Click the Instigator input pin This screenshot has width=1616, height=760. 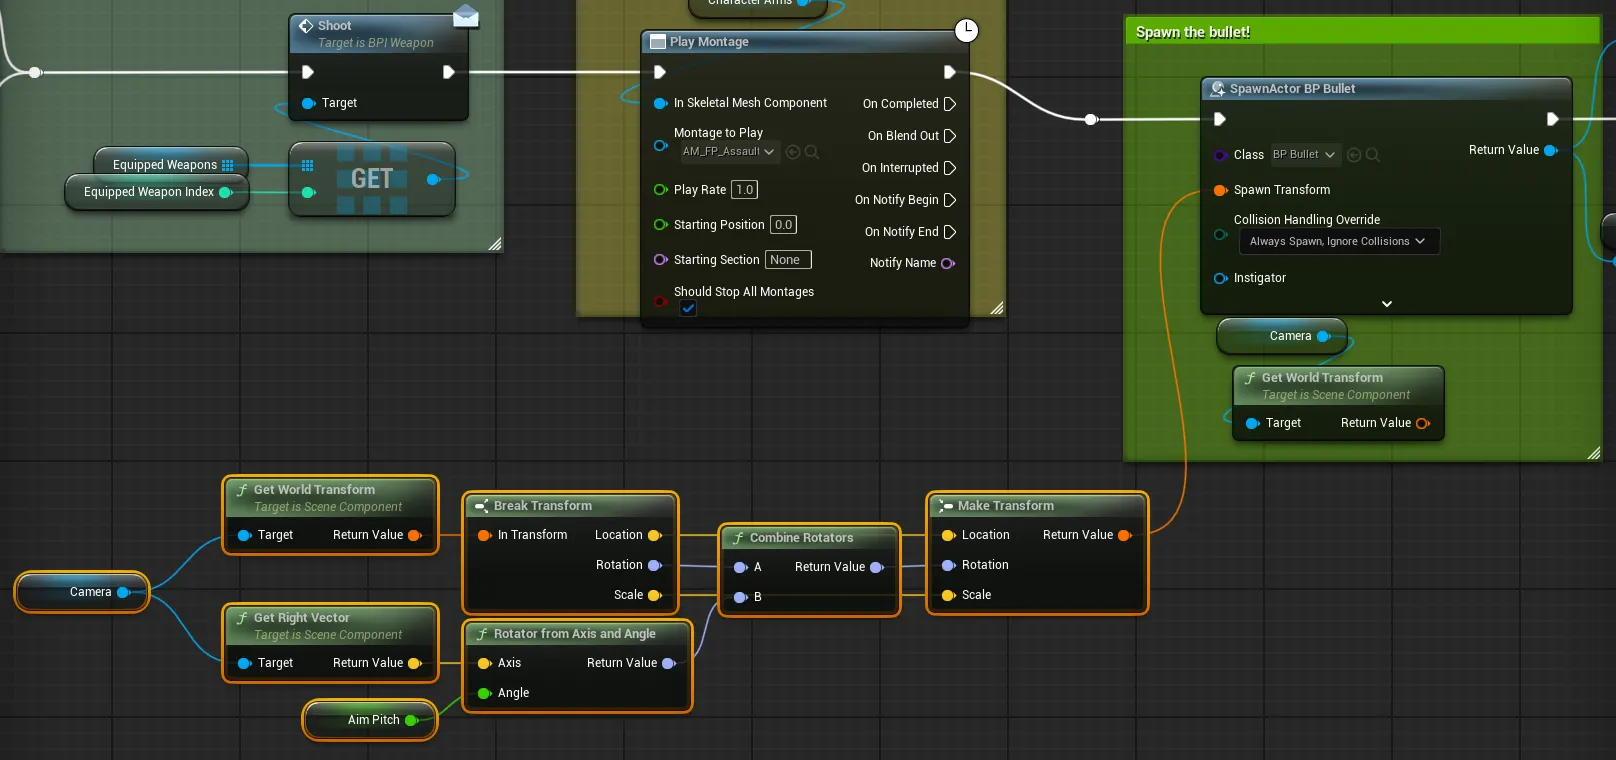1221,278
